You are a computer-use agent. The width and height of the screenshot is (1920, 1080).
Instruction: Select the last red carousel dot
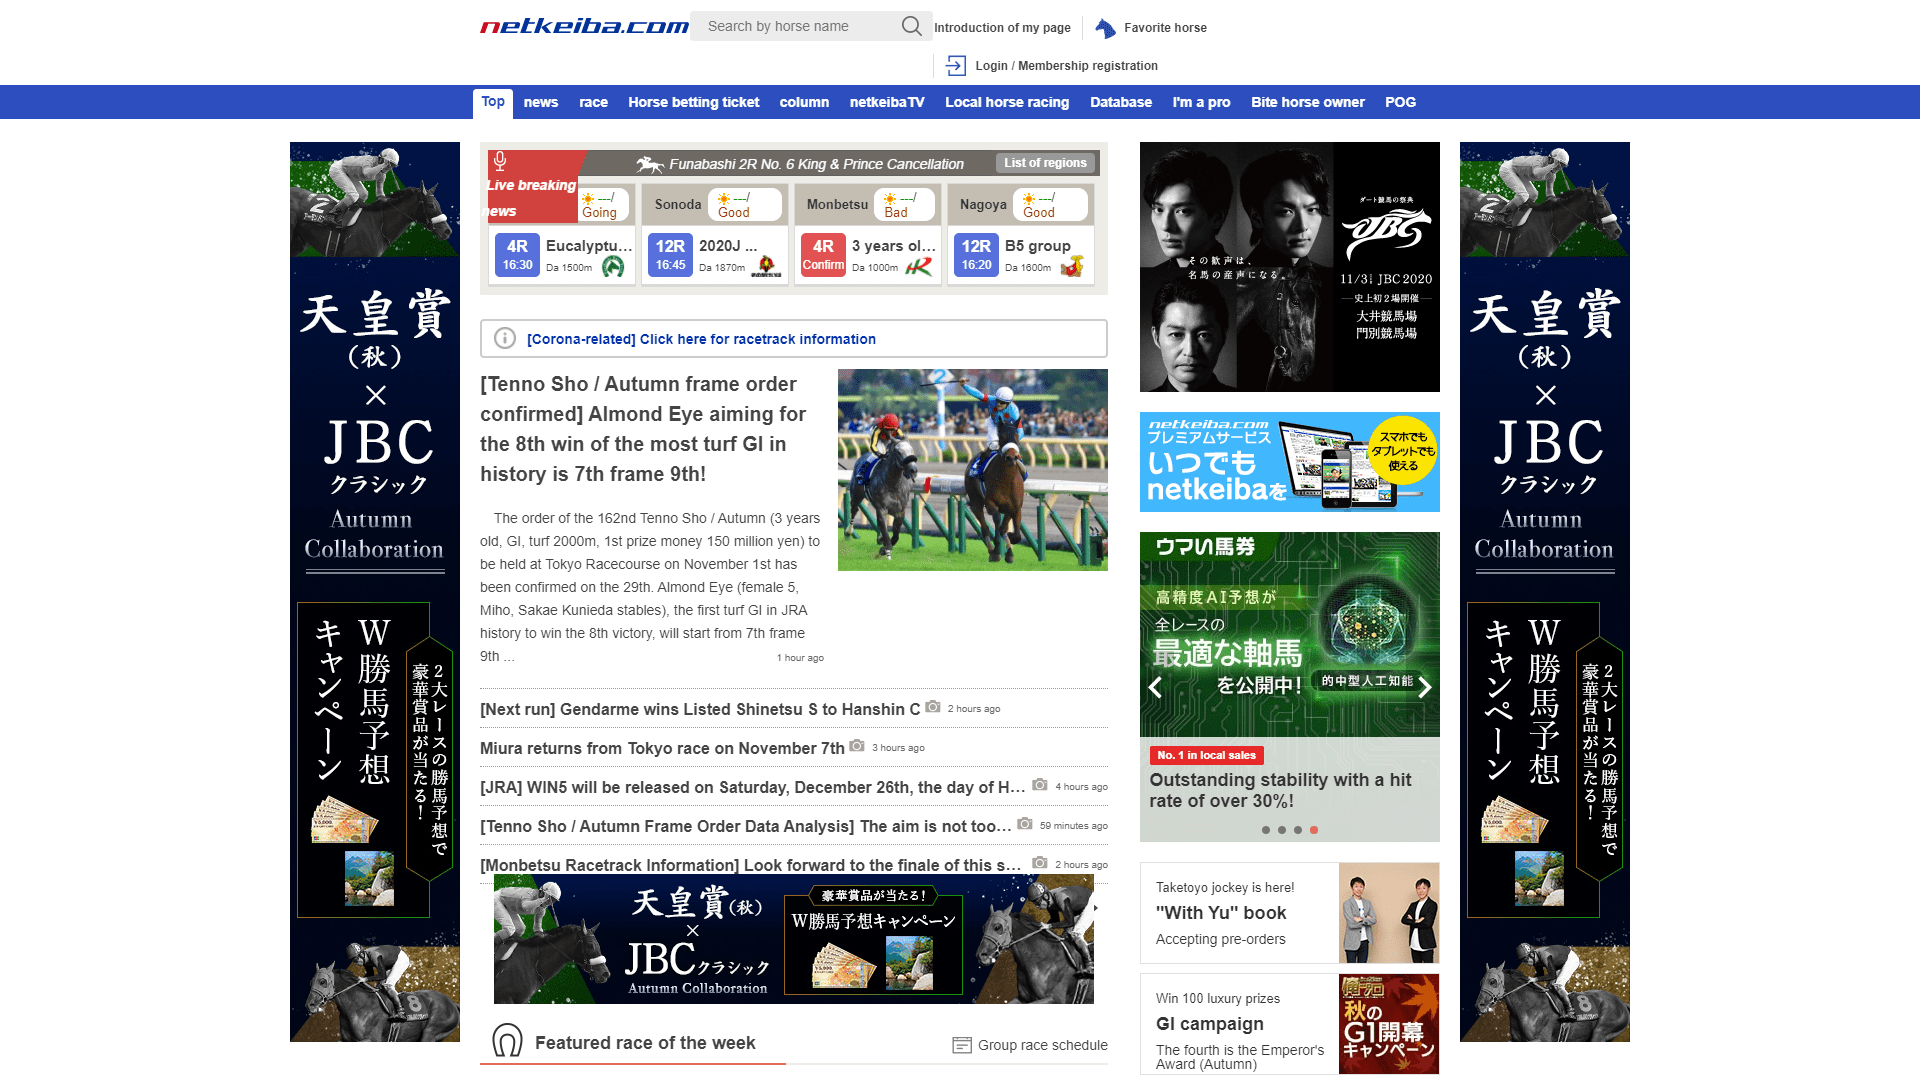1314,830
